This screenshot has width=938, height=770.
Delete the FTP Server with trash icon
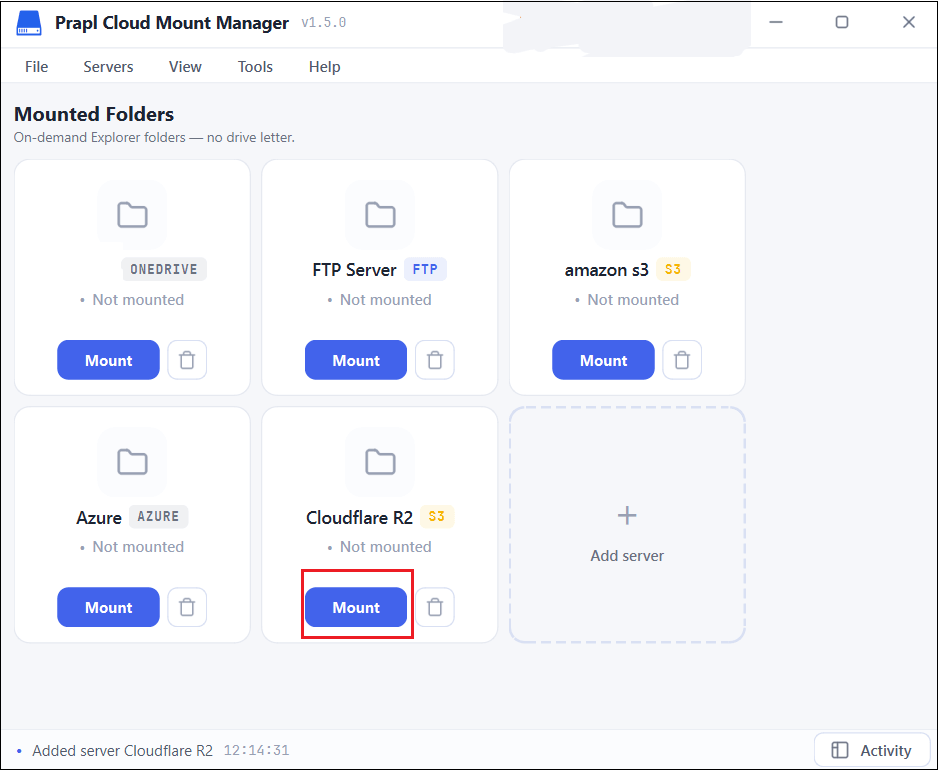click(435, 360)
